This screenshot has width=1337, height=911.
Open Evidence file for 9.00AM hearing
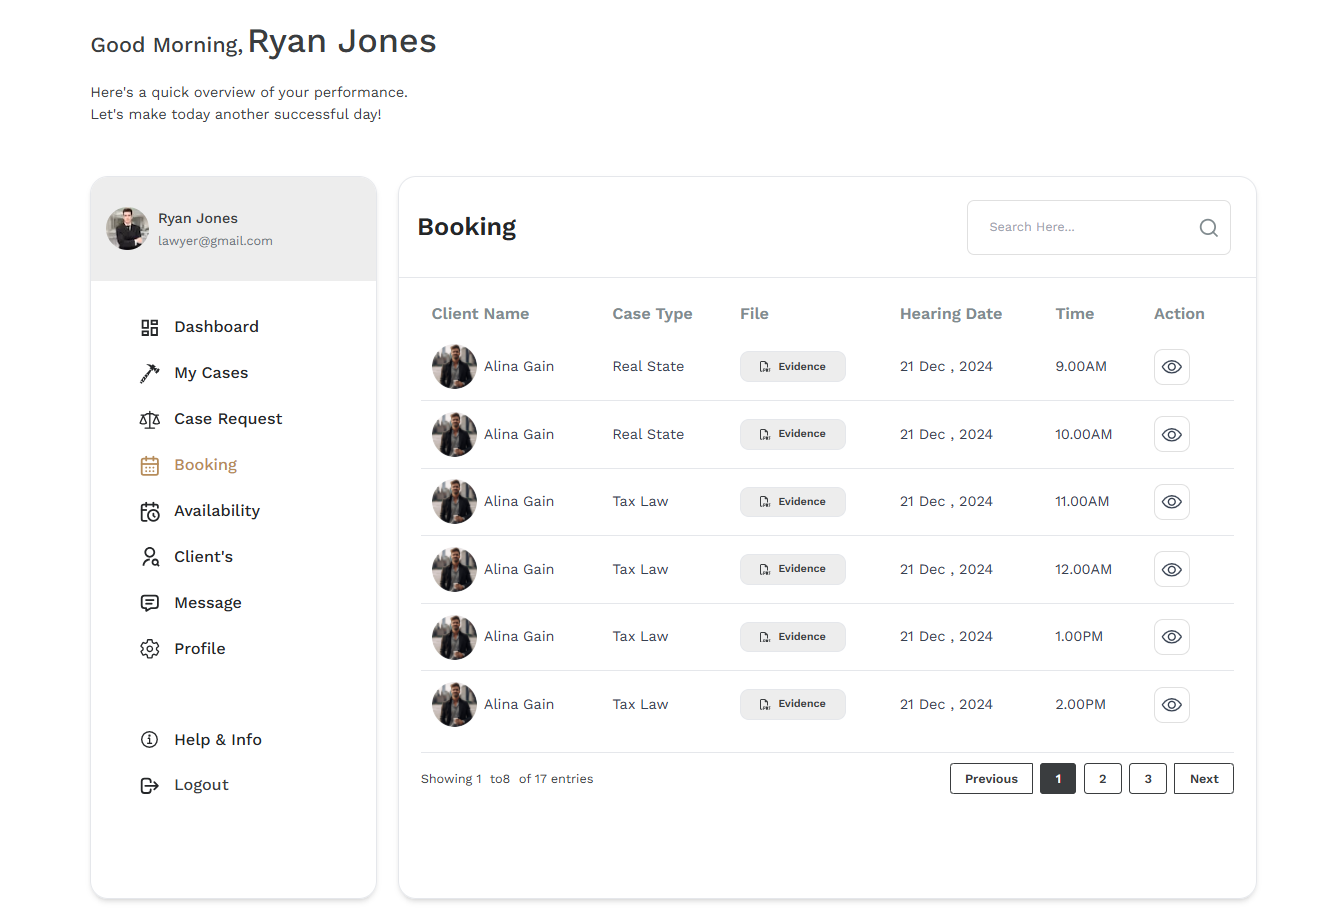pyautogui.click(x=793, y=367)
